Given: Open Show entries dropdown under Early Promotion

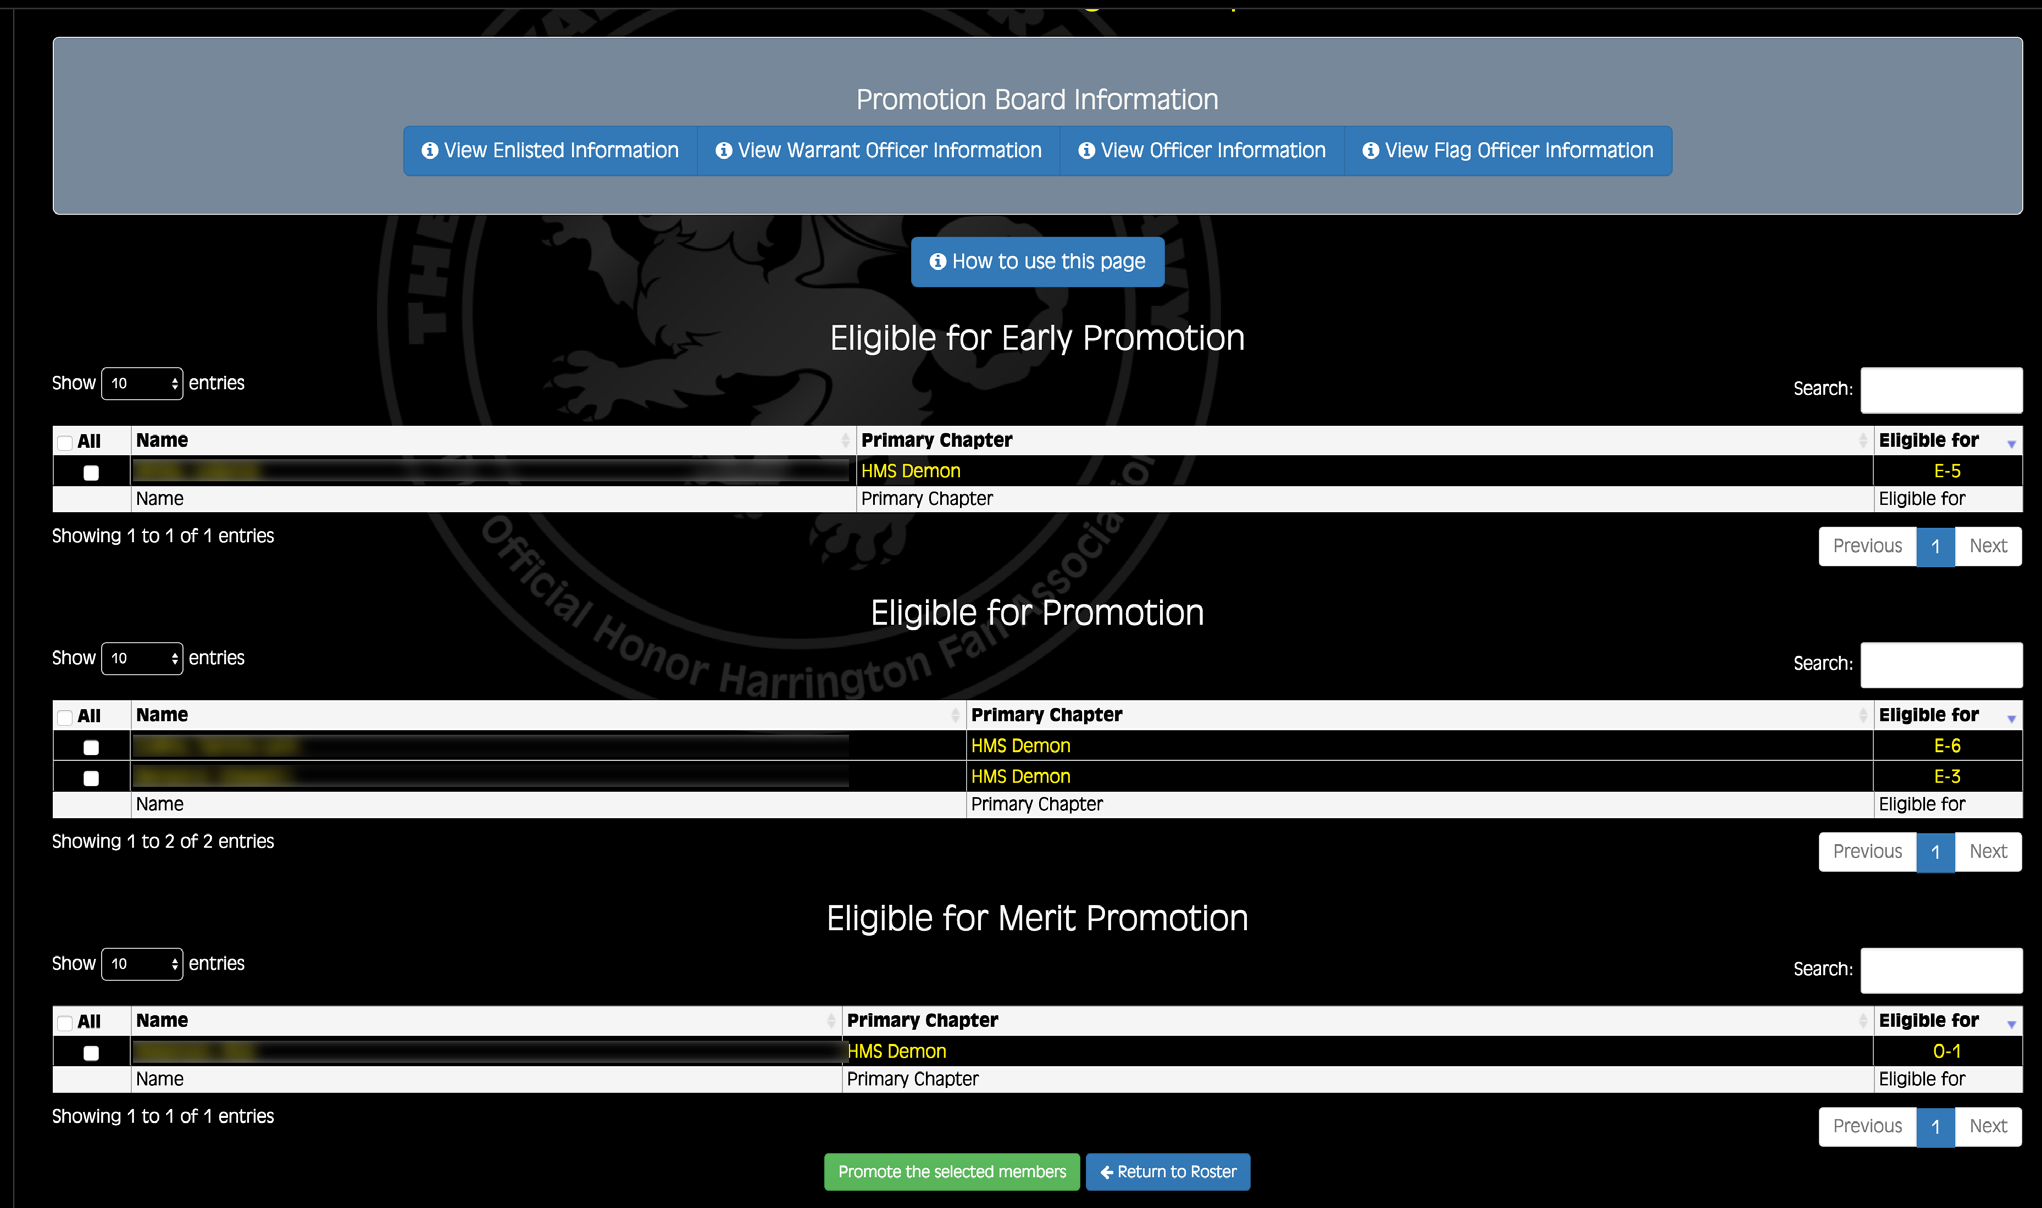Looking at the screenshot, I should [x=142, y=384].
